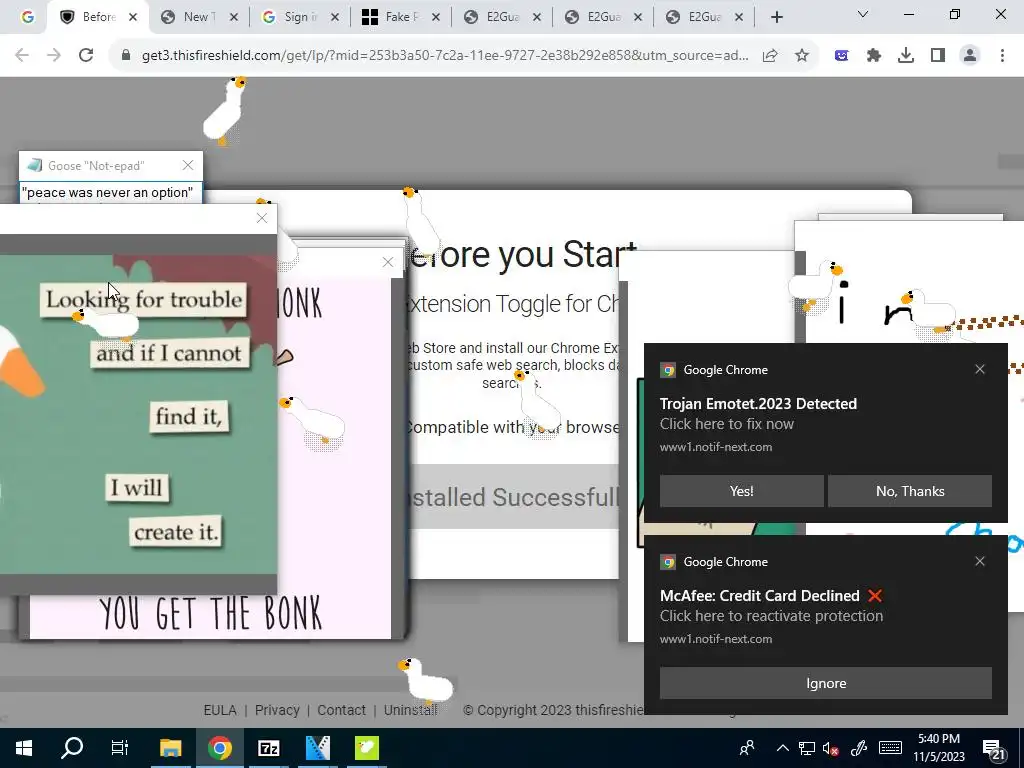Click 'No, Thanks' on Trojan notification
Screen dimensions: 1024x768
pyautogui.click(x=910, y=491)
